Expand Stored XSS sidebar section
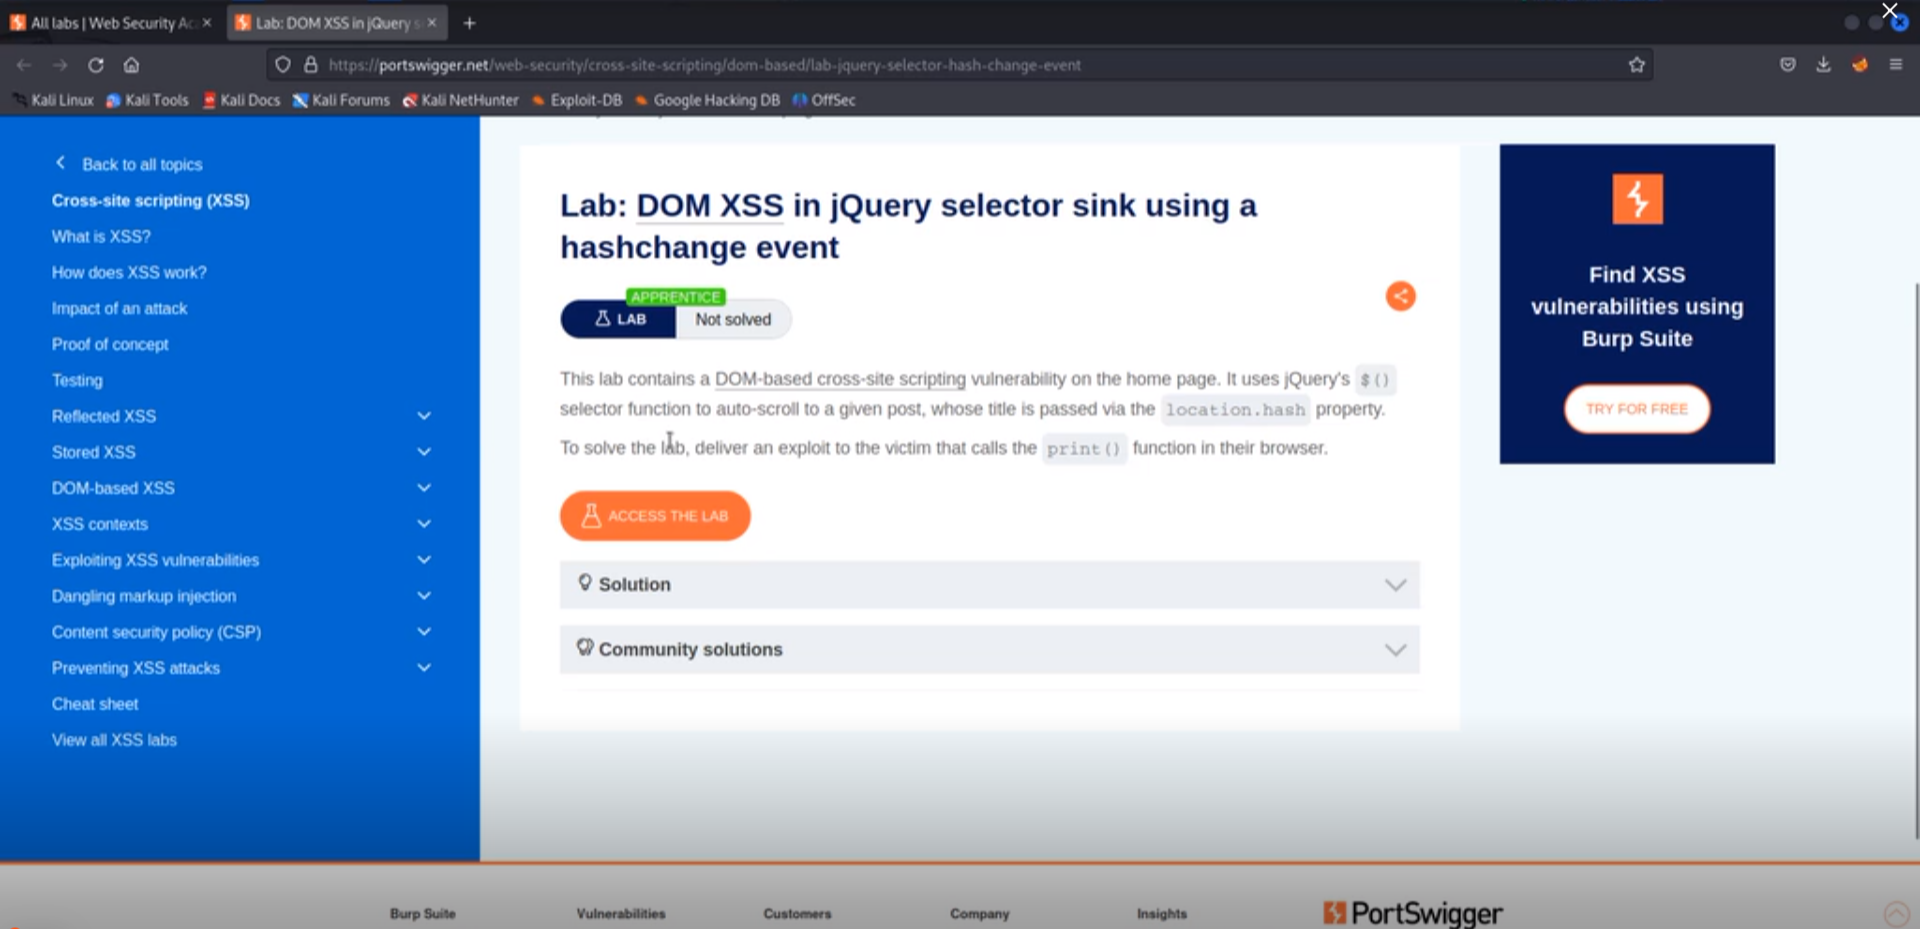Screen dimensions: 1920x929 pos(423,452)
